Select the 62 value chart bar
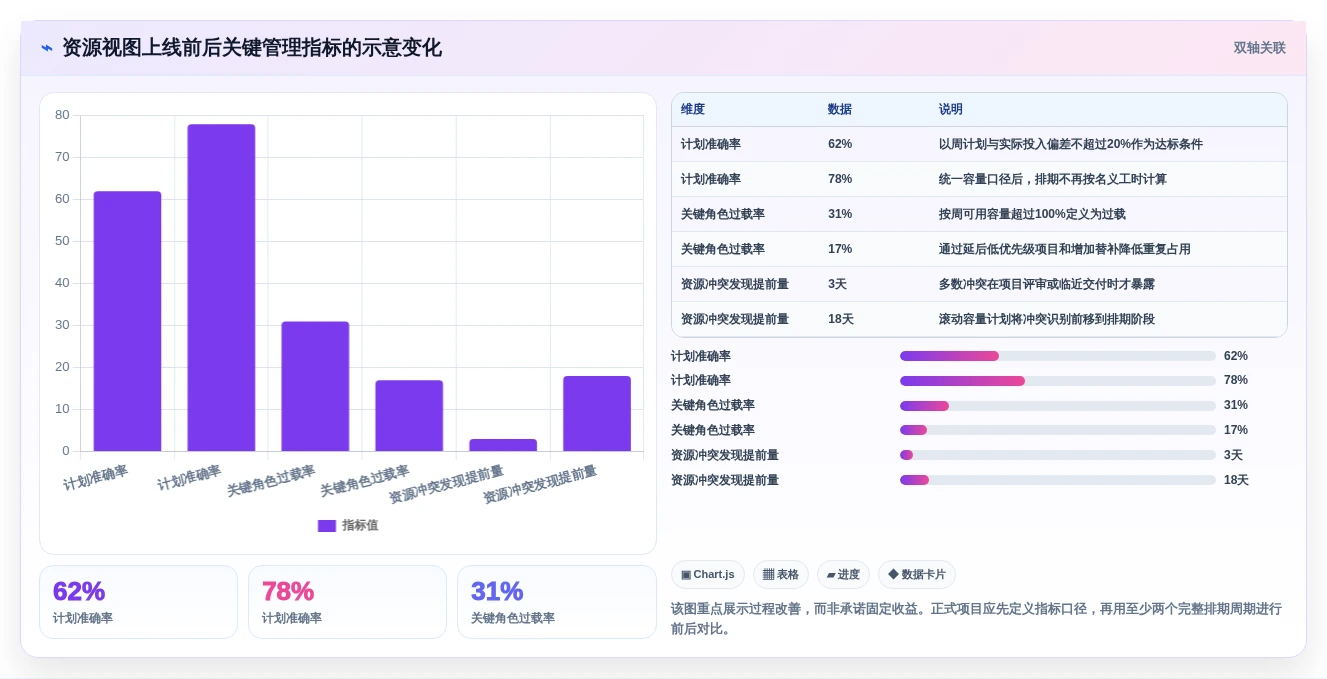This screenshot has width=1327, height=679. [x=127, y=321]
